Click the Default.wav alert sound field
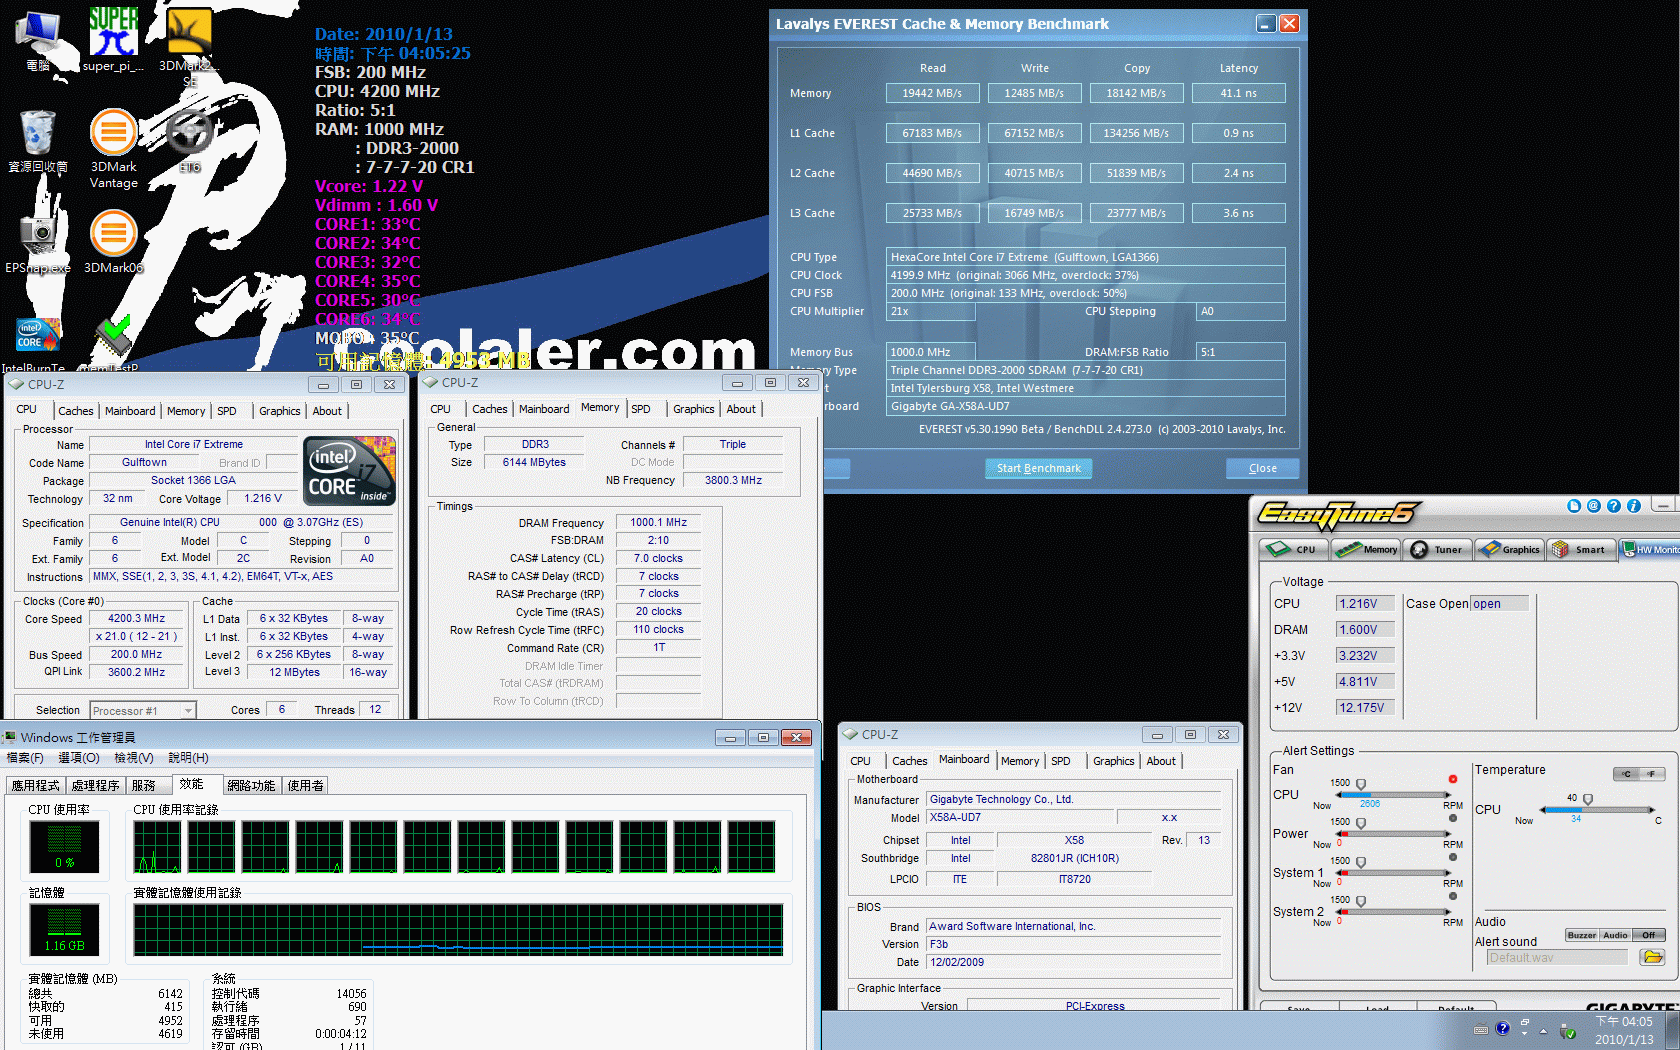1680x1050 pixels. point(1557,957)
